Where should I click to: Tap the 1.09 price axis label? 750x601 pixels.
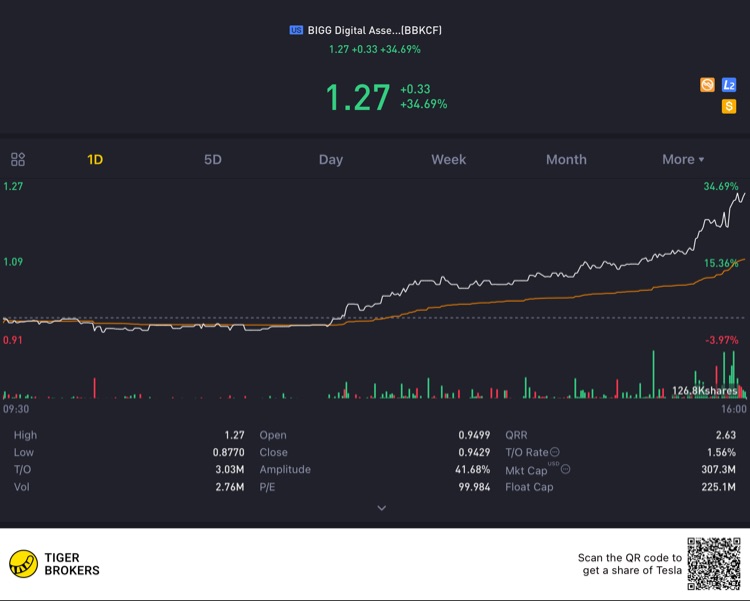(13, 262)
